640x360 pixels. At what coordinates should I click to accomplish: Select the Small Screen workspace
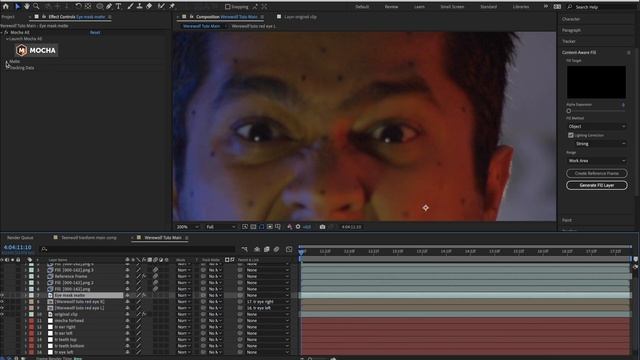point(452,7)
